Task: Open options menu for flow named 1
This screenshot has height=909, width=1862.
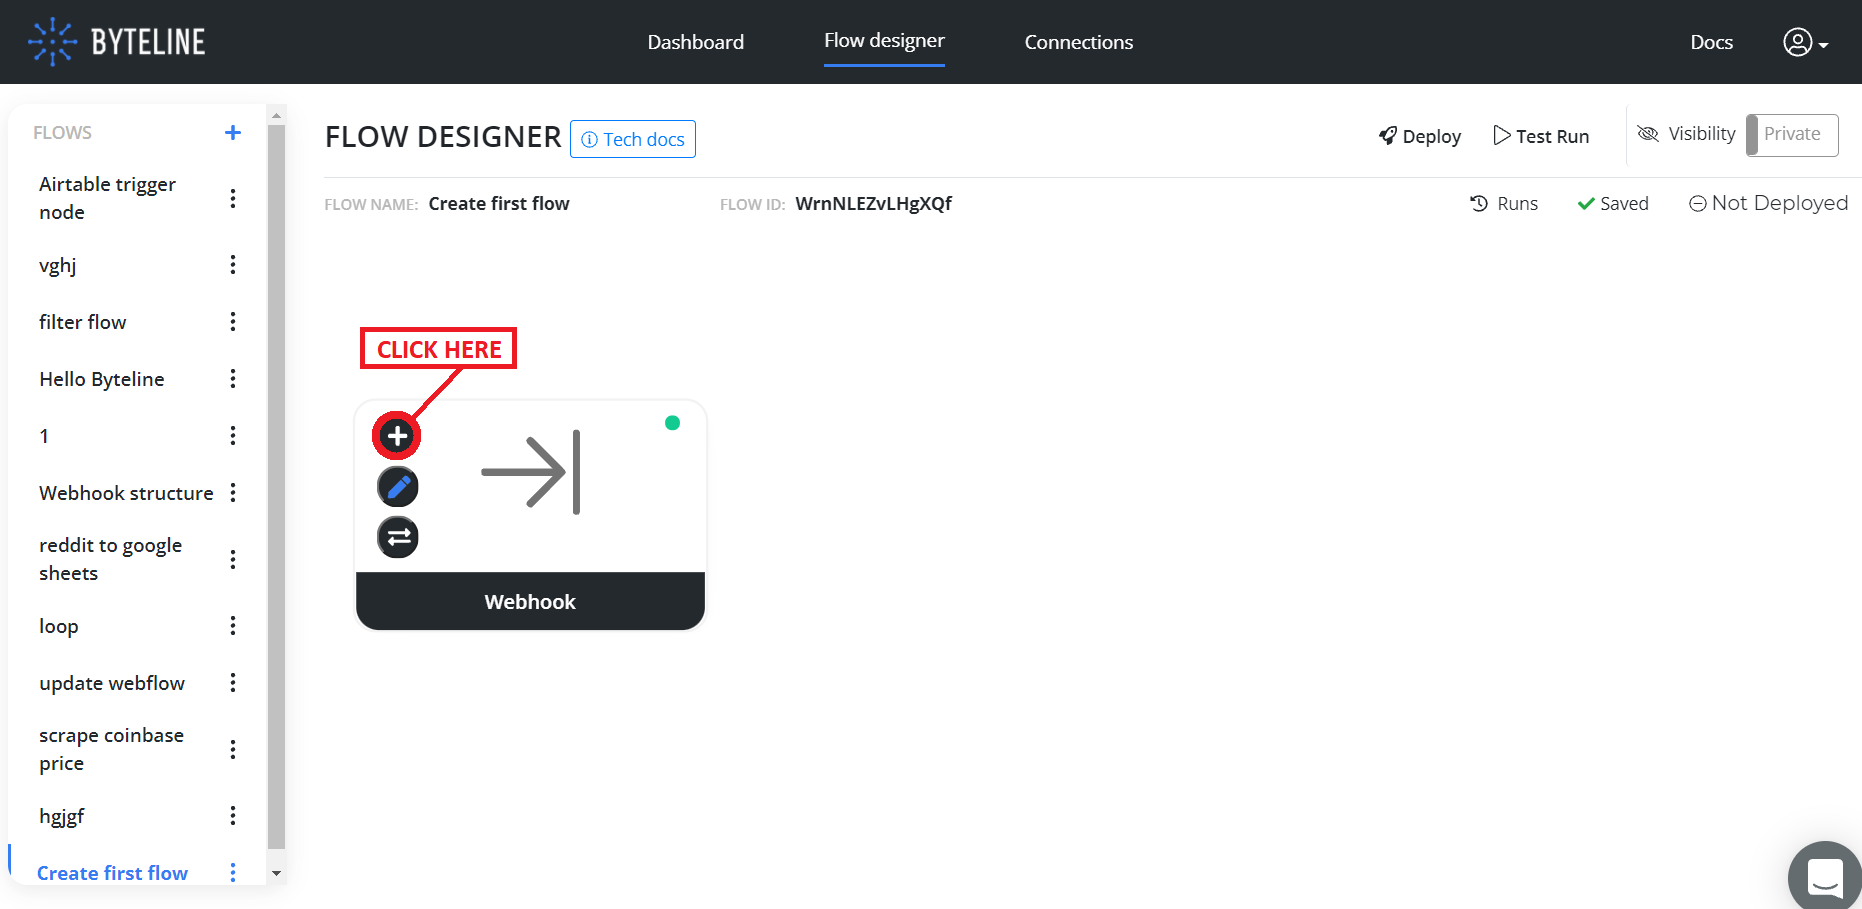Action: click(x=233, y=436)
